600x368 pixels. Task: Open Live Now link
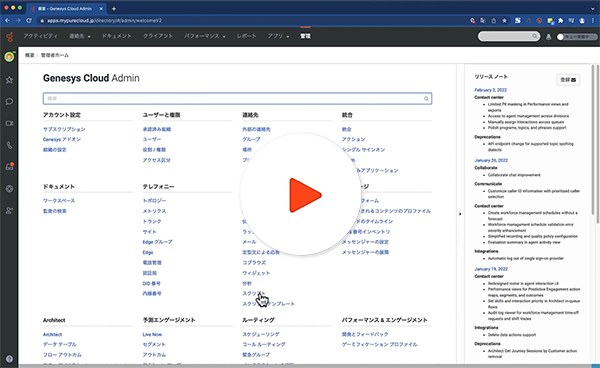pos(152,335)
